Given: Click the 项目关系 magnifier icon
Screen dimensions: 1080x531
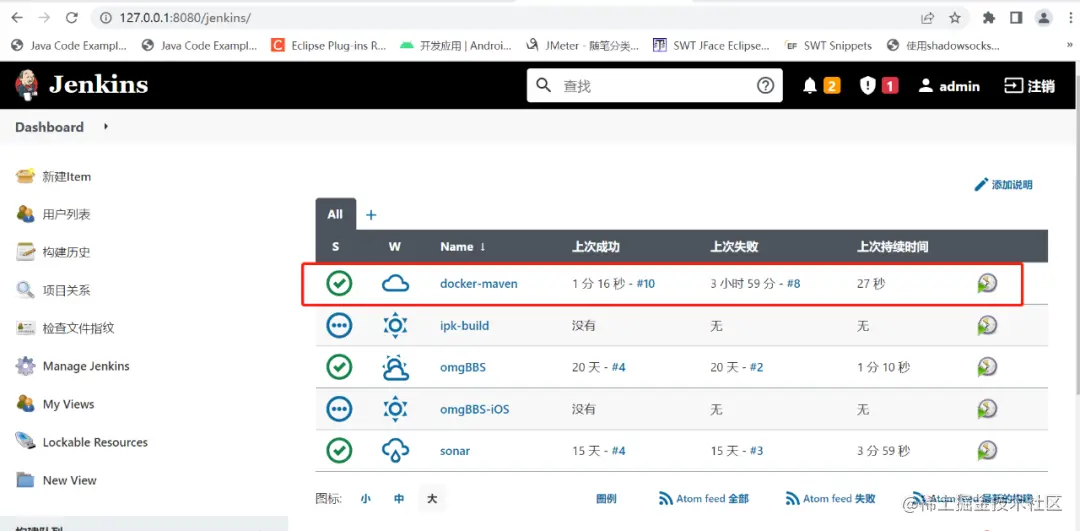Looking at the screenshot, I should tap(25, 290).
